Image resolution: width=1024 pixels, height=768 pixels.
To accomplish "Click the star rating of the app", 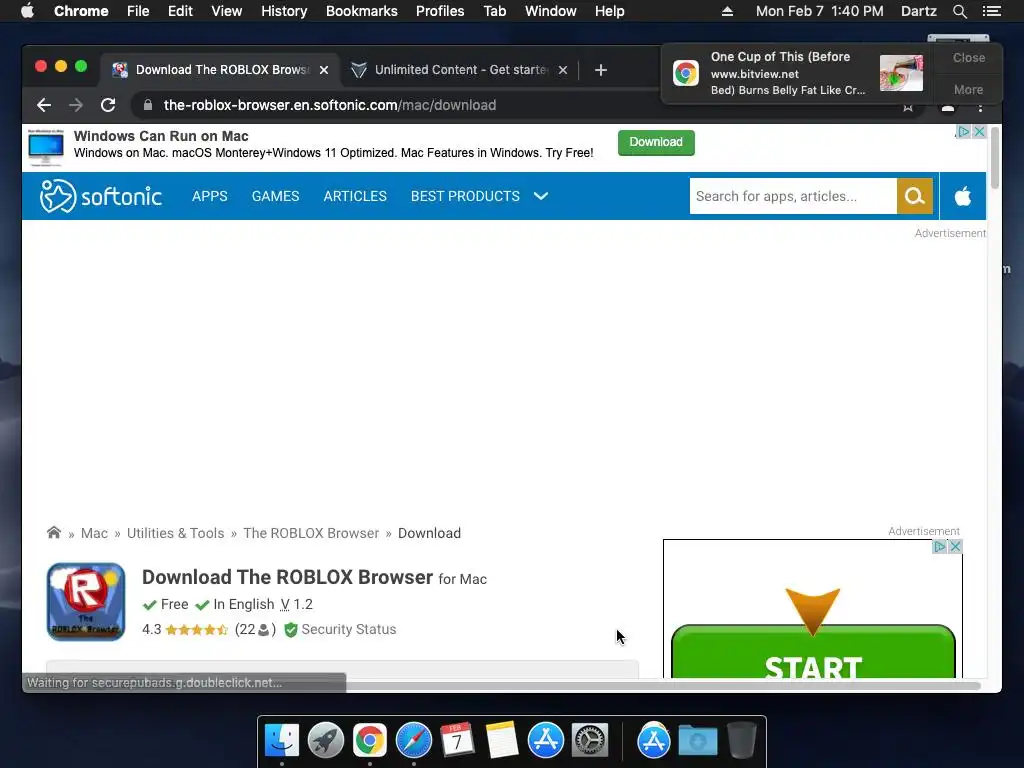I will tap(197, 630).
